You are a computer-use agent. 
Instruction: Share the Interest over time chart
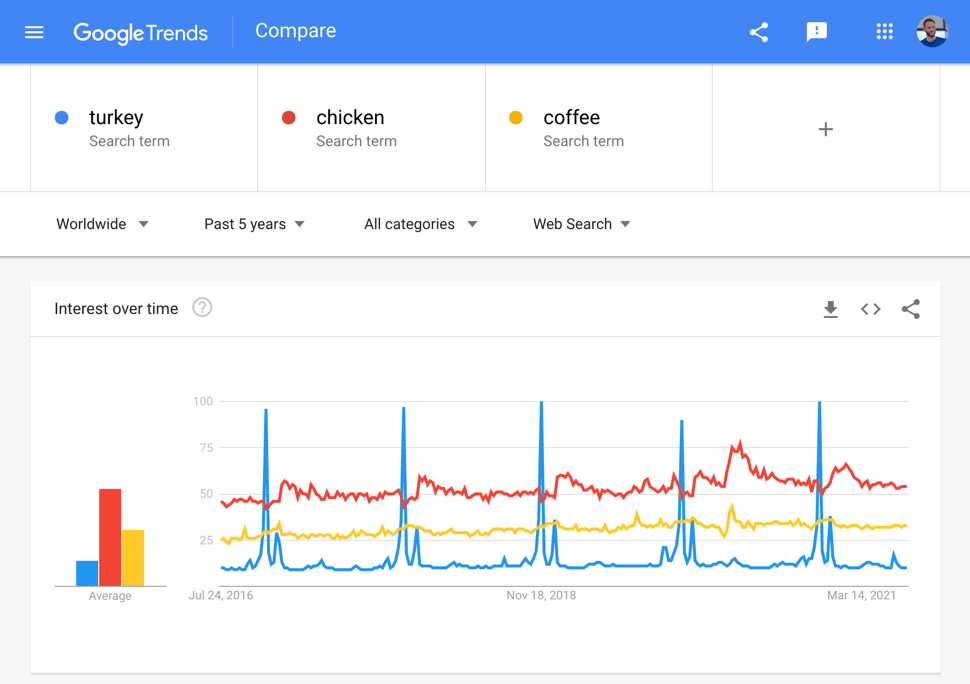pos(910,309)
